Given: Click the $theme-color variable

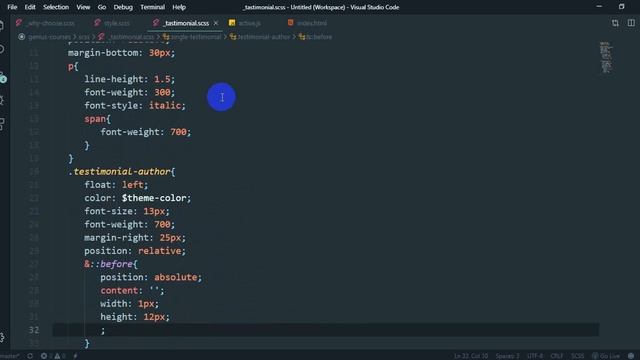Looking at the screenshot, I should click(x=154, y=198).
